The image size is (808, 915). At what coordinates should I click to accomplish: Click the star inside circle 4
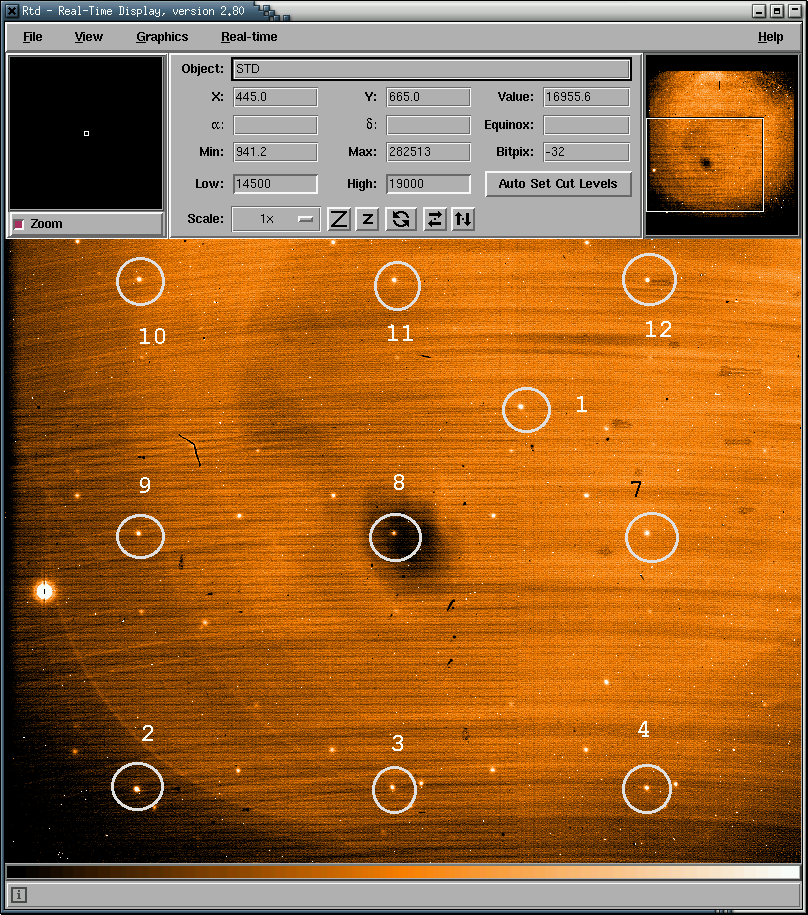pyautogui.click(x=646, y=787)
